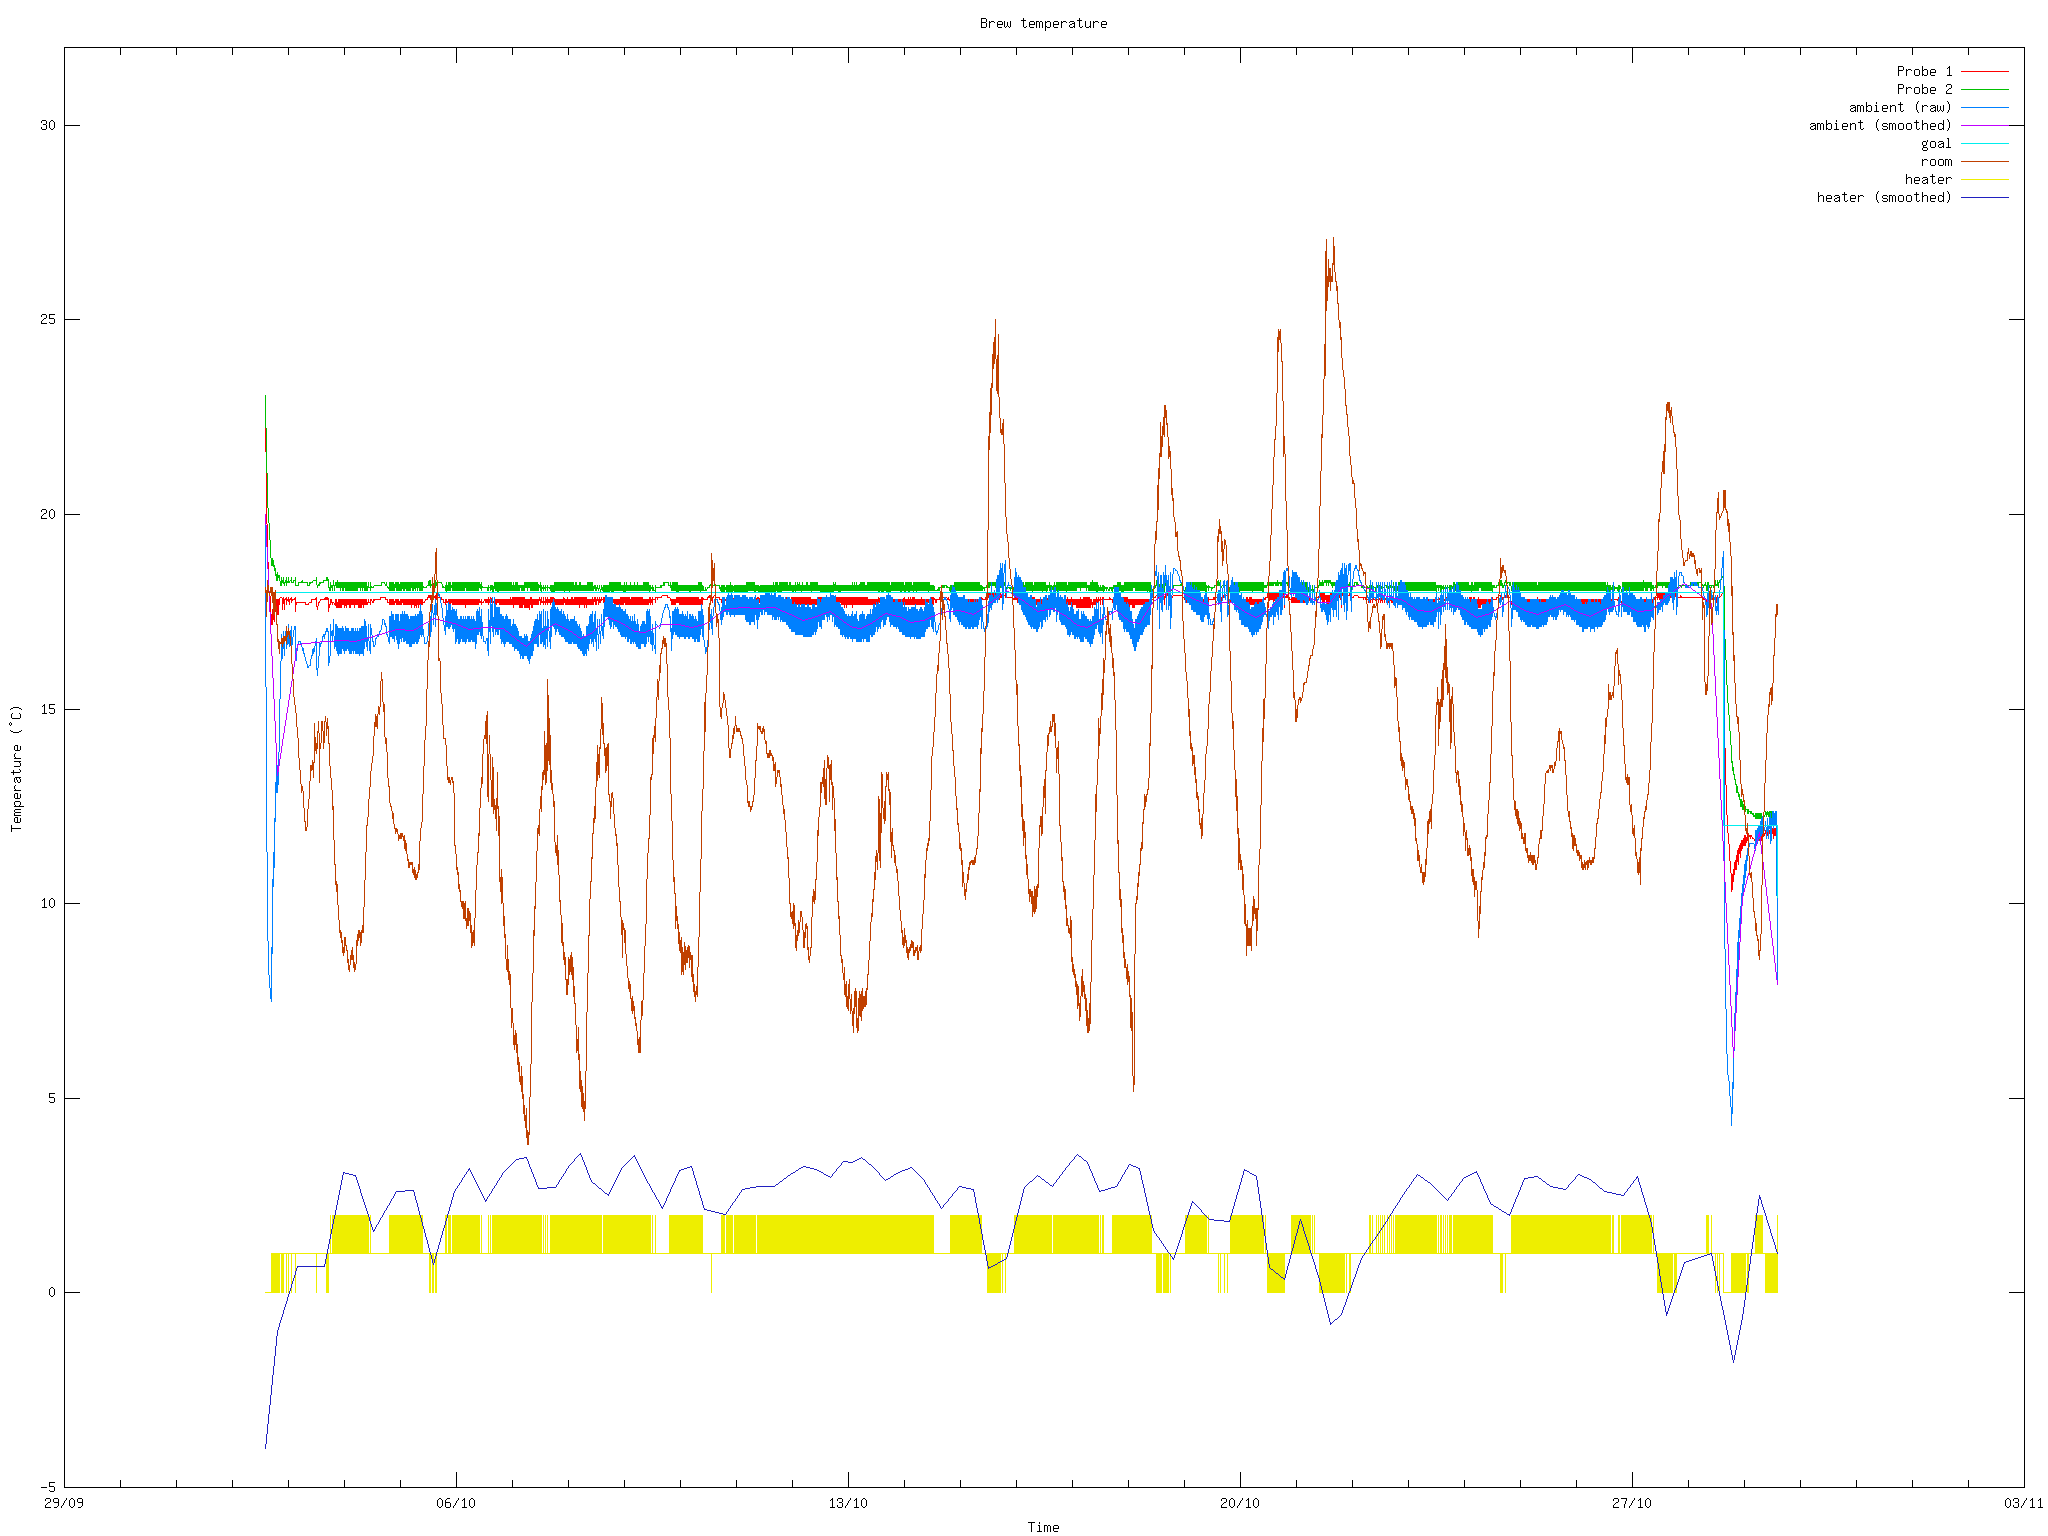Click the 'ambient (raw)' legend entry

coord(1900,108)
